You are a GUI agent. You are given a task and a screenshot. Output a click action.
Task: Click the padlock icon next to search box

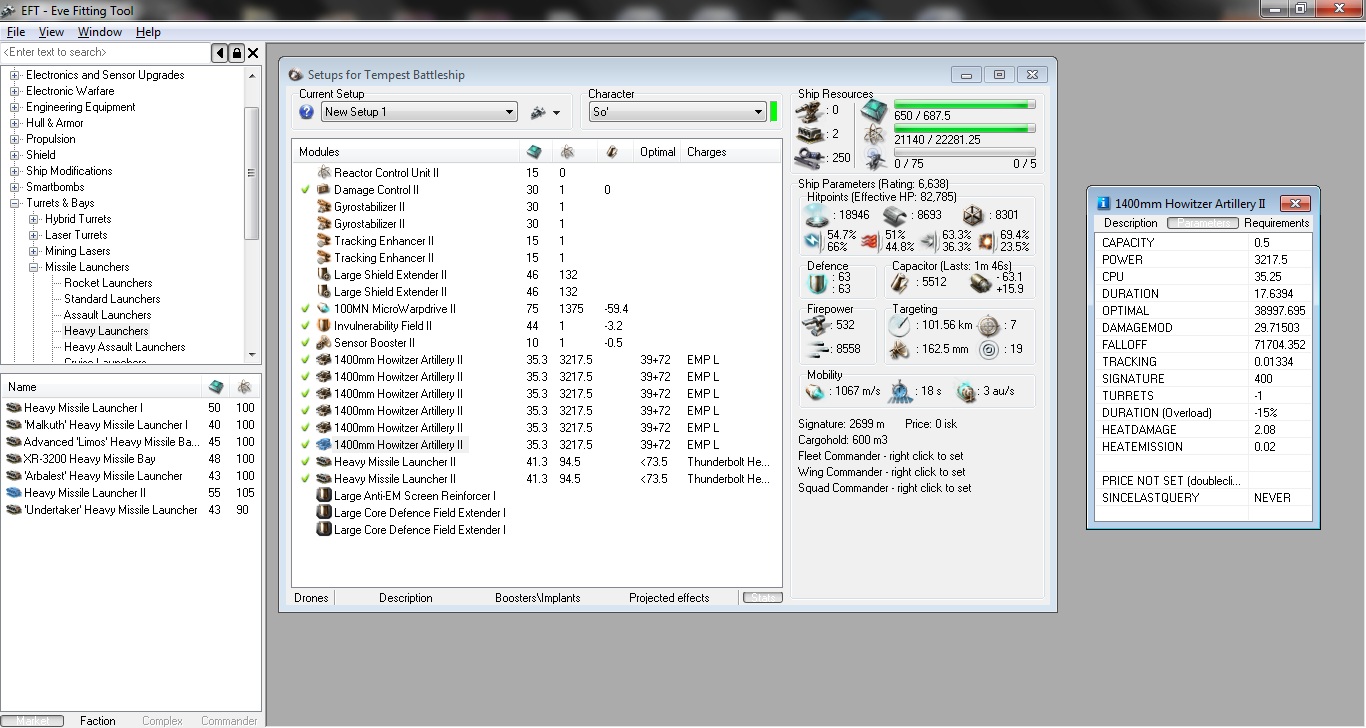(237, 53)
